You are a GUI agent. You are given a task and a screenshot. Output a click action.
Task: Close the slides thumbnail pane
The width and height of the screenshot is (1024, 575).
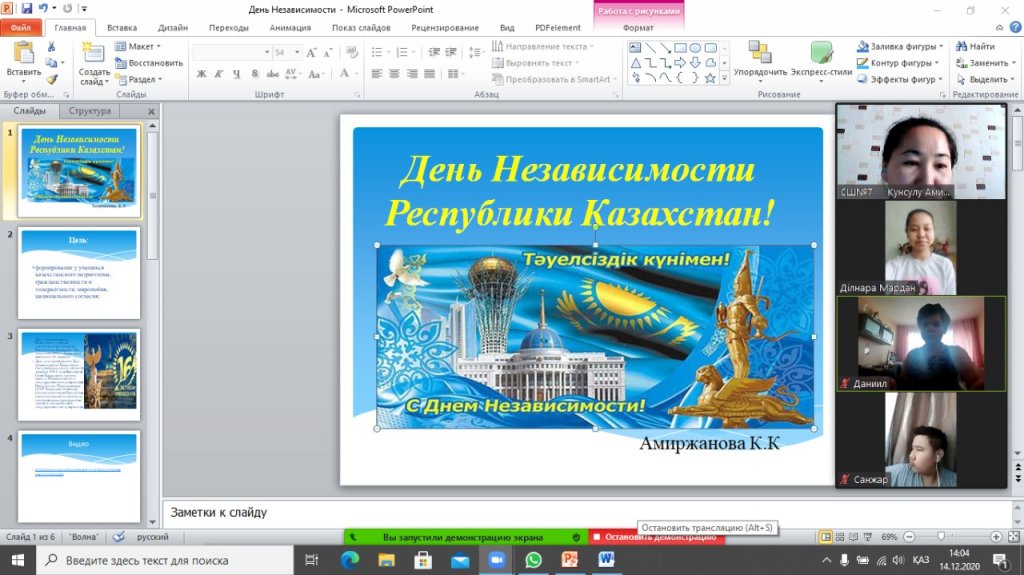pos(151,111)
